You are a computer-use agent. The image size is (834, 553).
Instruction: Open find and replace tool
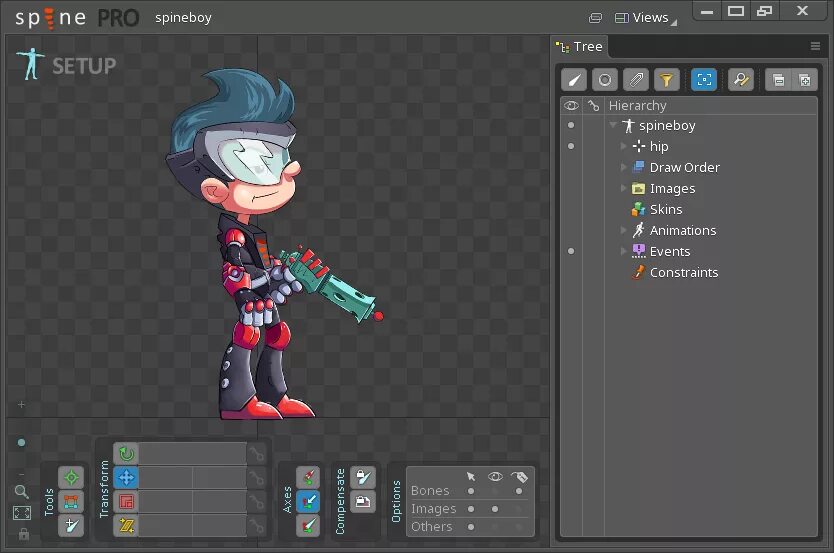pos(741,80)
